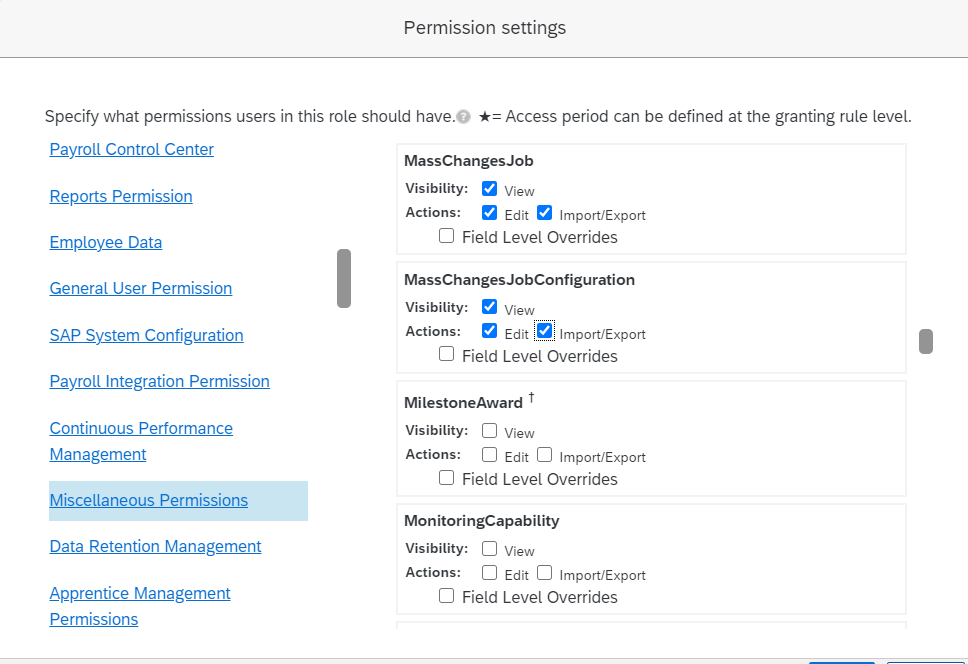Select SAP System Configuration link
The height and width of the screenshot is (664, 968).
pos(146,335)
